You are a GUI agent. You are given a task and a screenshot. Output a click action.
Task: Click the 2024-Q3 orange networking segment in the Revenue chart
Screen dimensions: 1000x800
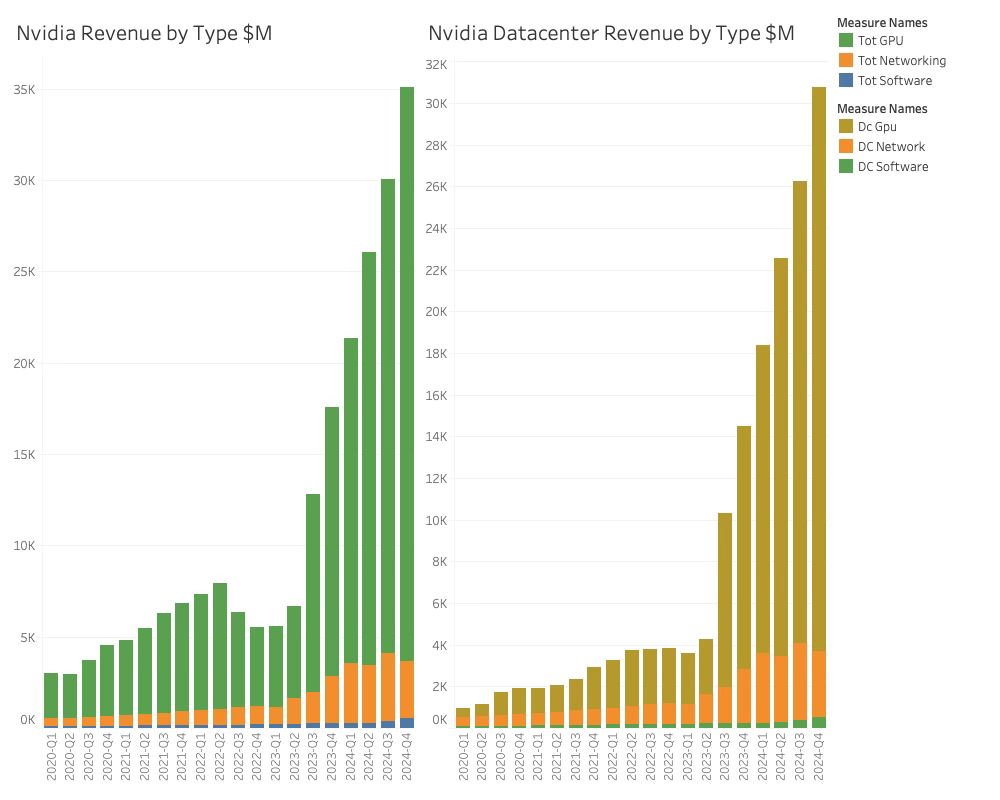pyautogui.click(x=388, y=687)
